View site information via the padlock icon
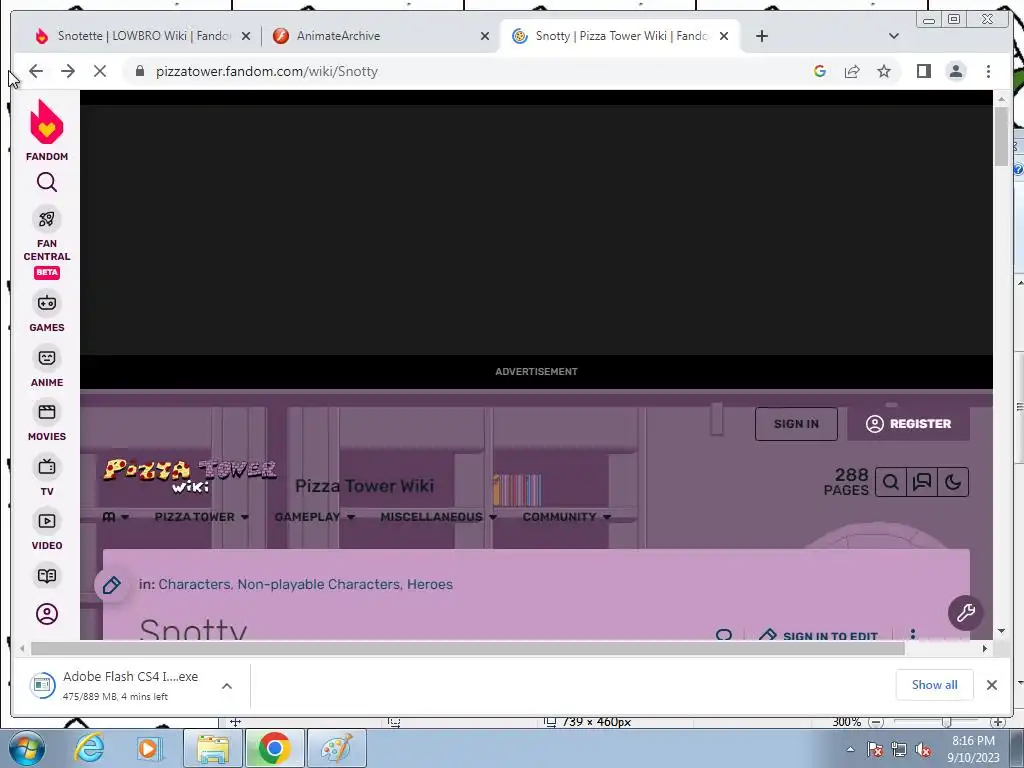The height and width of the screenshot is (768, 1024). click(139, 71)
